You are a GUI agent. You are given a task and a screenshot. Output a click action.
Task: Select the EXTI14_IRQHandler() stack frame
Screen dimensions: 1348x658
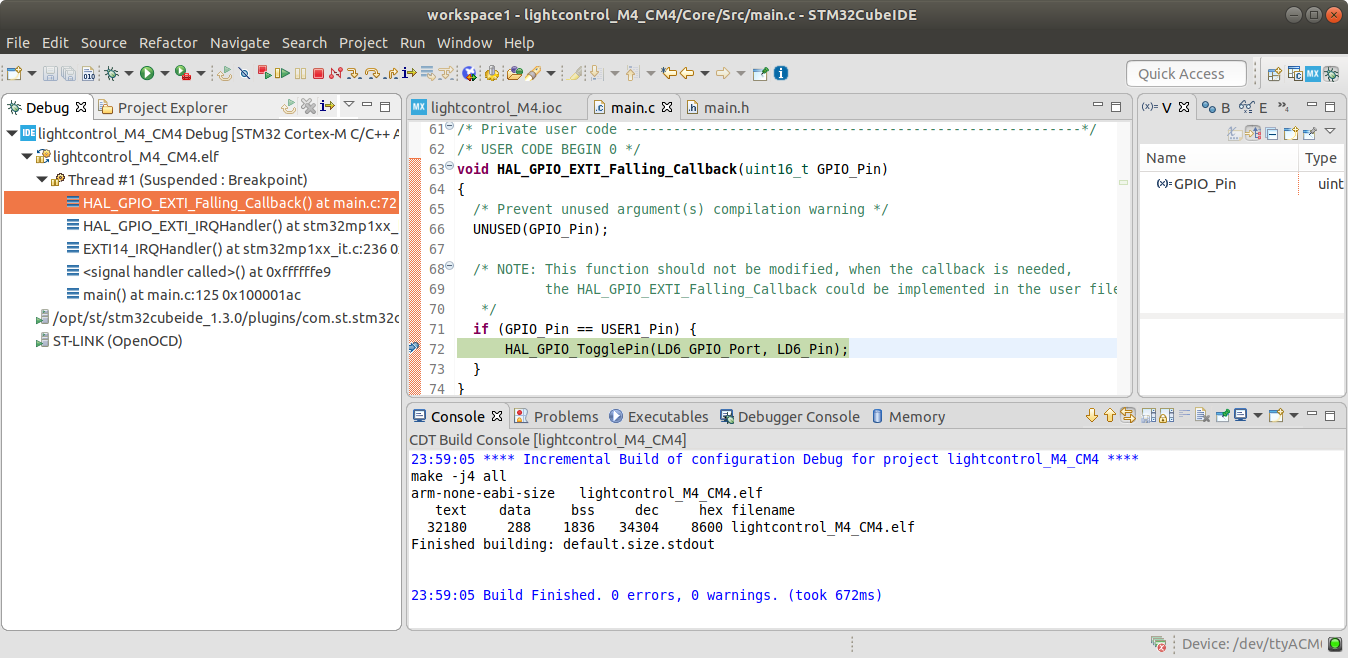click(232, 248)
